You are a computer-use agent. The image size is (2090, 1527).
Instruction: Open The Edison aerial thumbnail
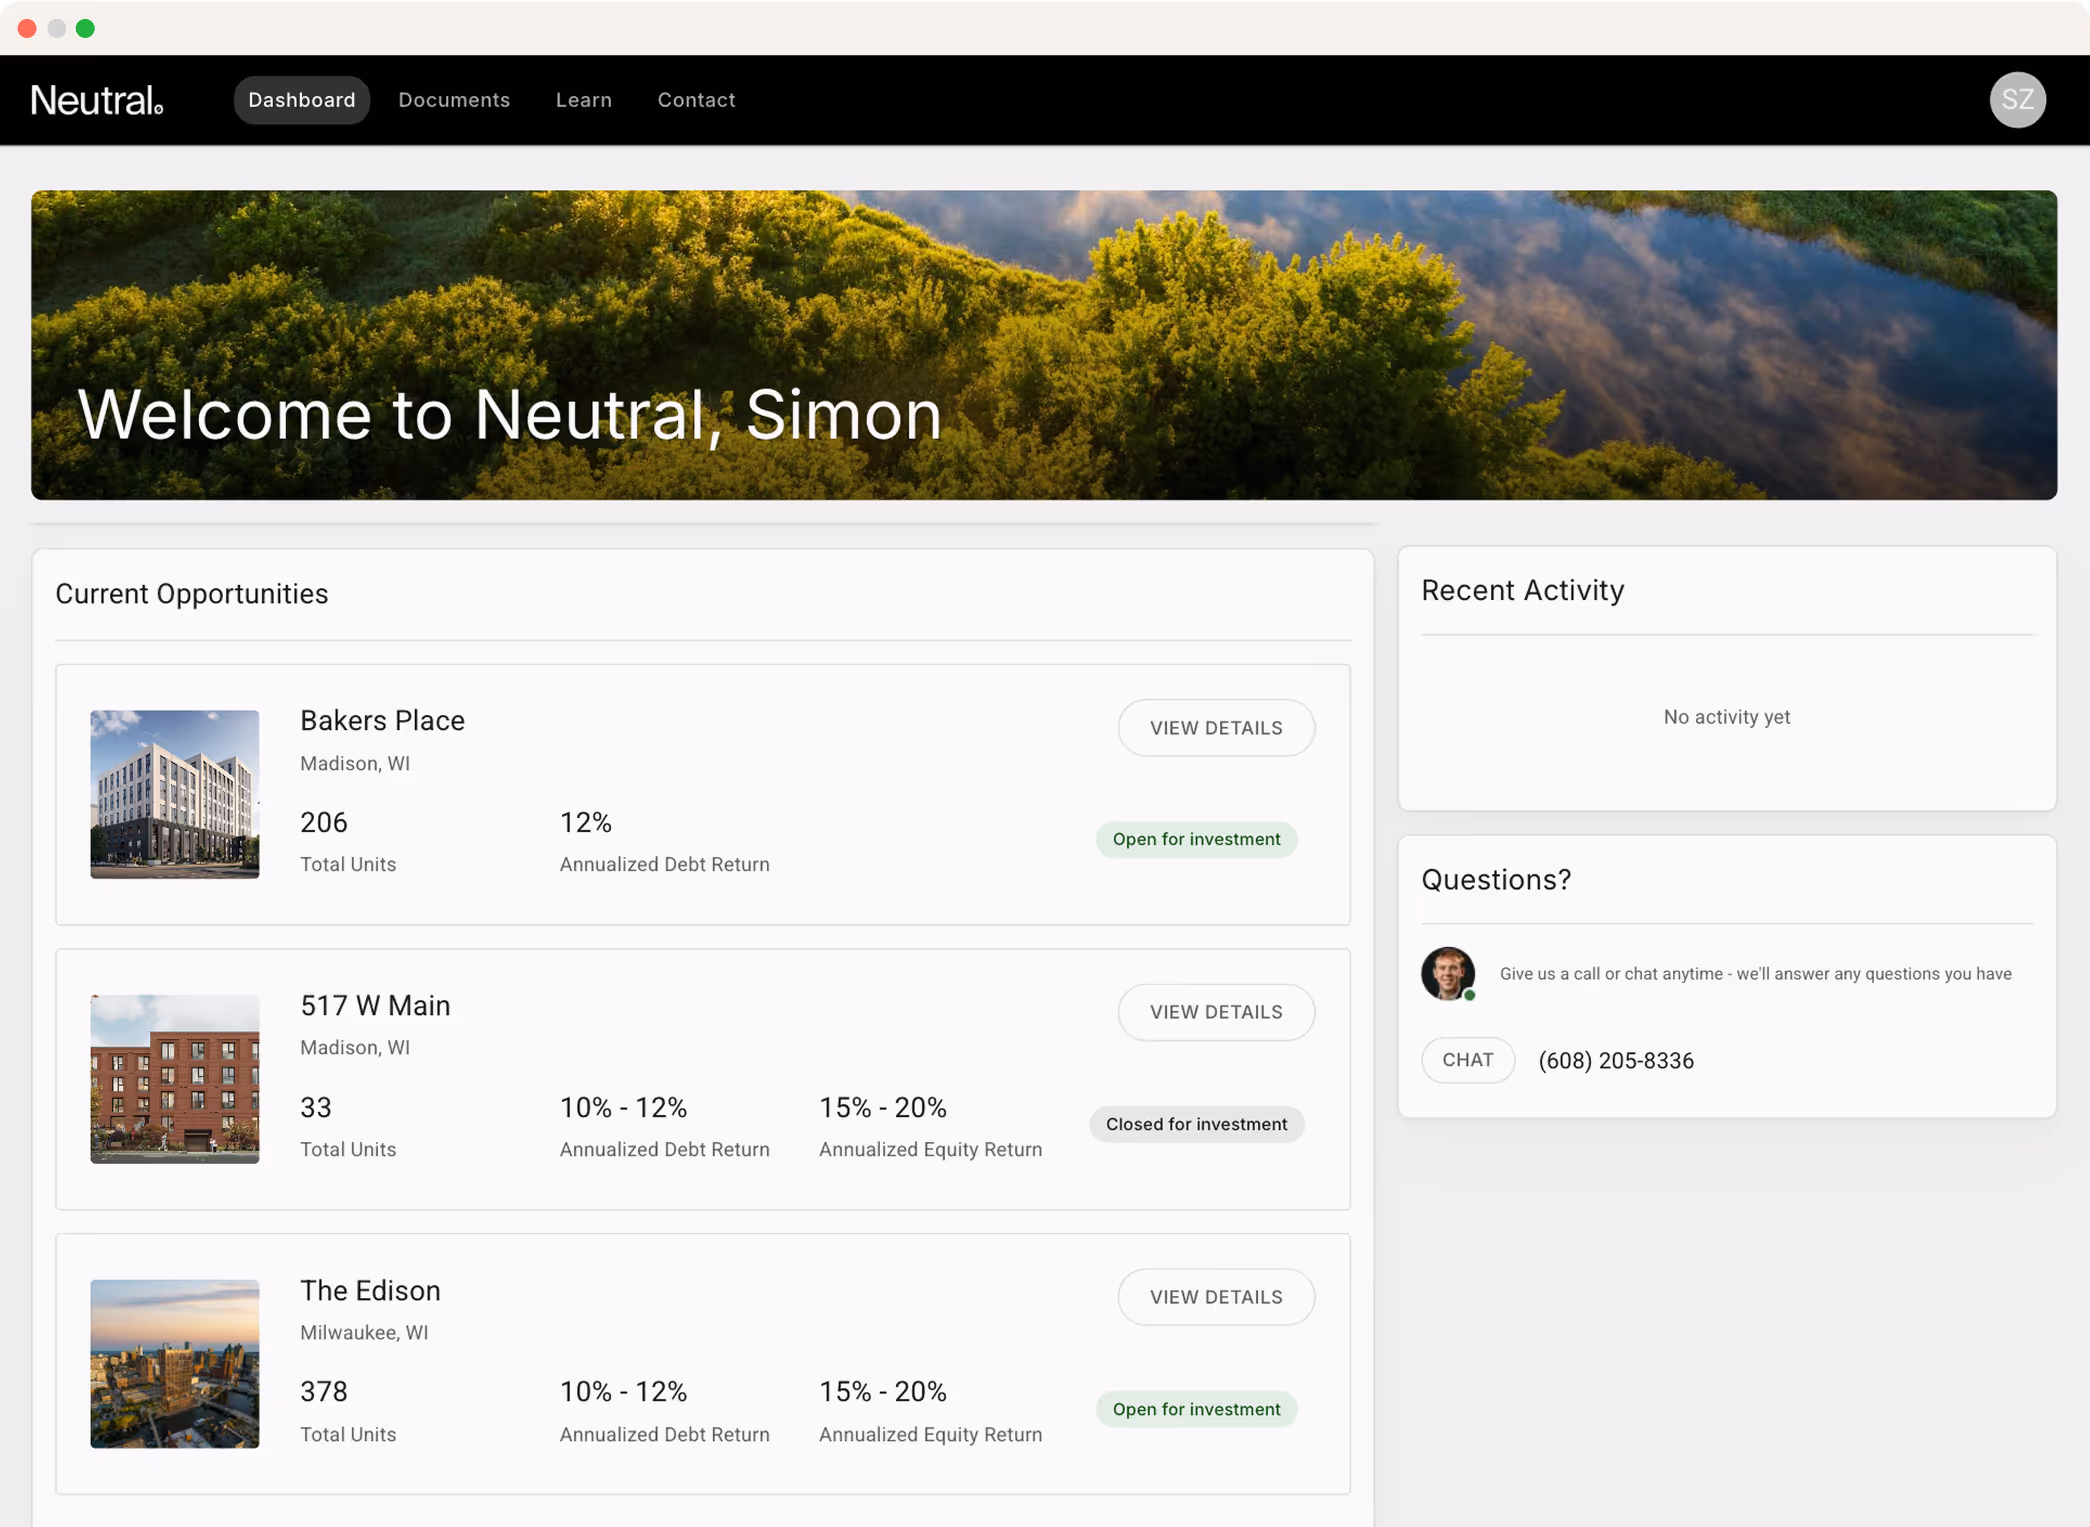point(175,1364)
